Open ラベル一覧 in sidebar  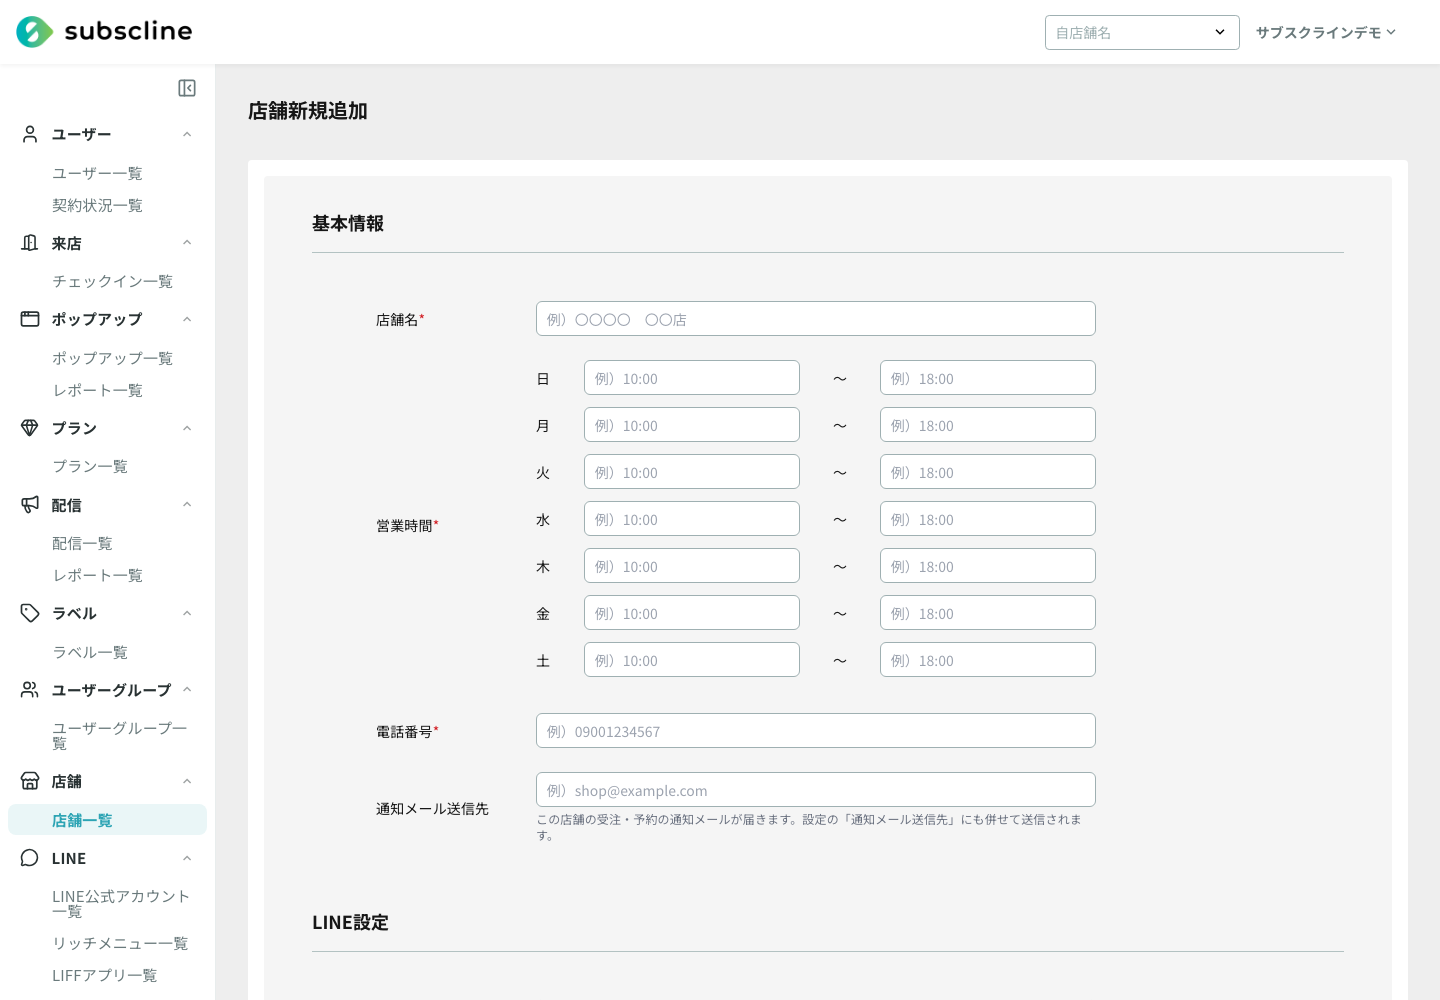pos(90,652)
